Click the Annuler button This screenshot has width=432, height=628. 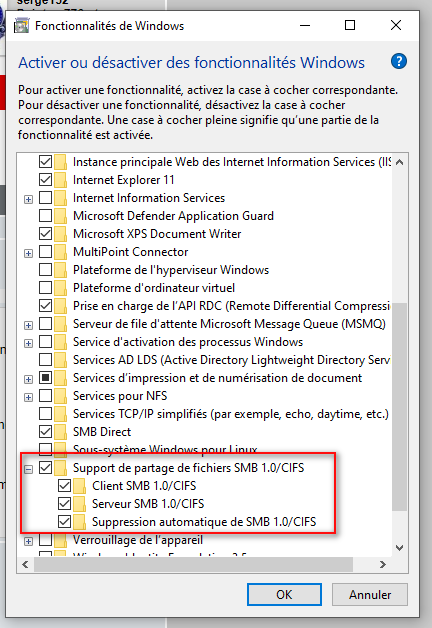pos(370,594)
